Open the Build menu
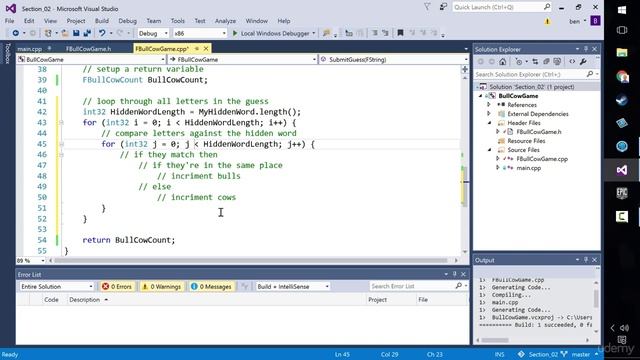Viewport: 640px width, 360px height. point(102,21)
